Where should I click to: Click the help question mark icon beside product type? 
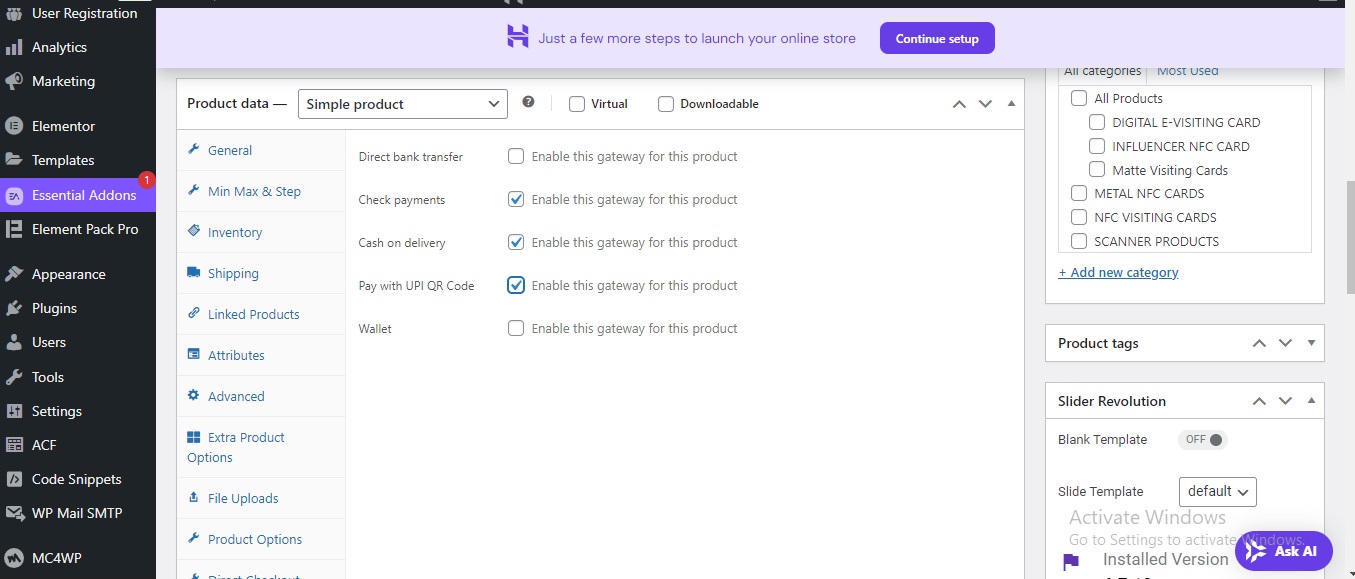tap(528, 102)
